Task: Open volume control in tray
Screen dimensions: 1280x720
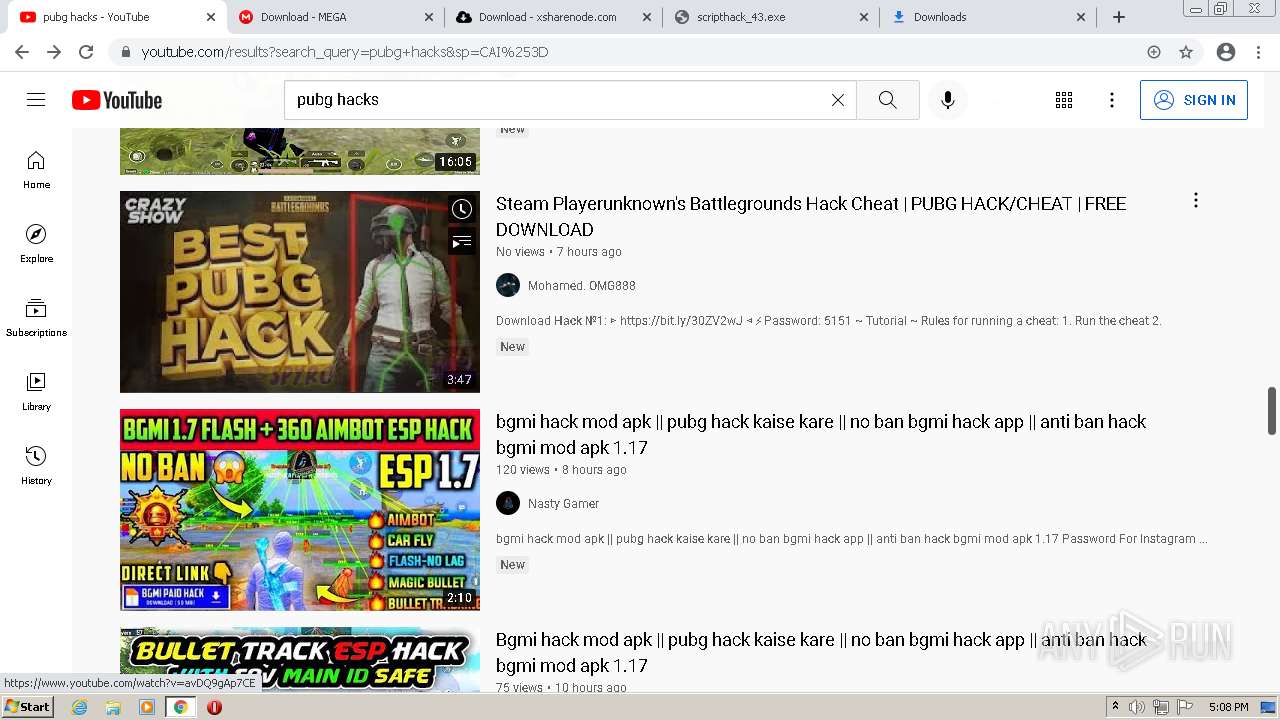Action: pos(1136,707)
